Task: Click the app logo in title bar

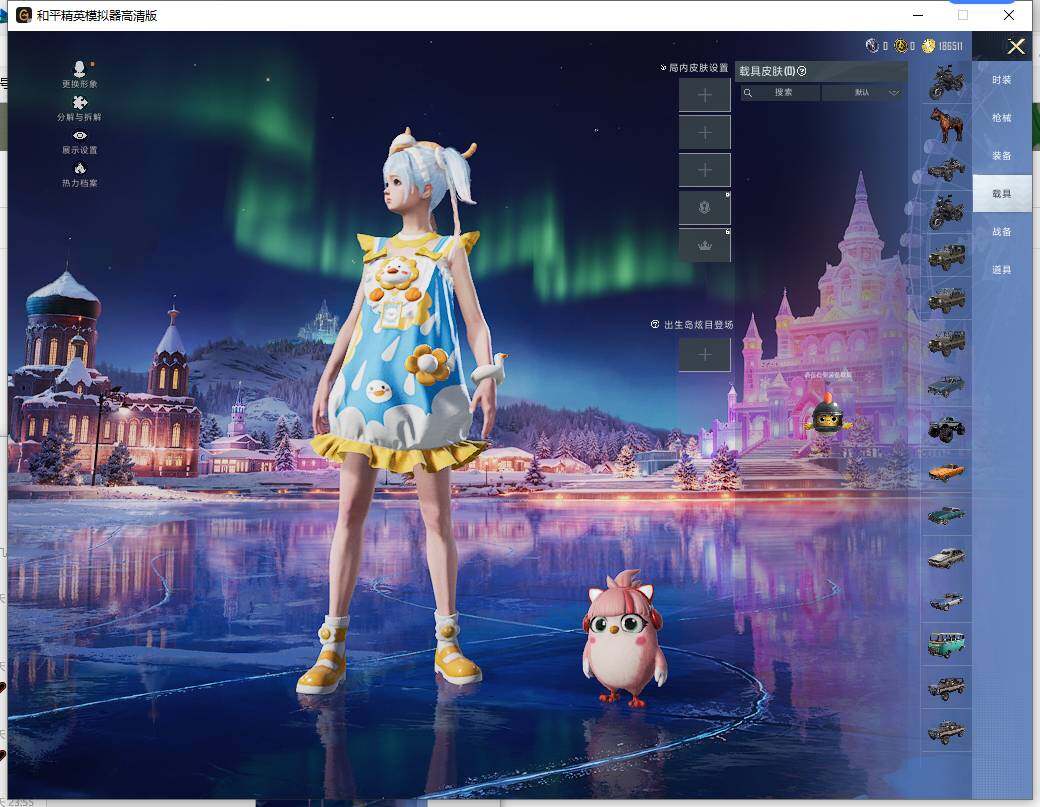Action: click(24, 15)
